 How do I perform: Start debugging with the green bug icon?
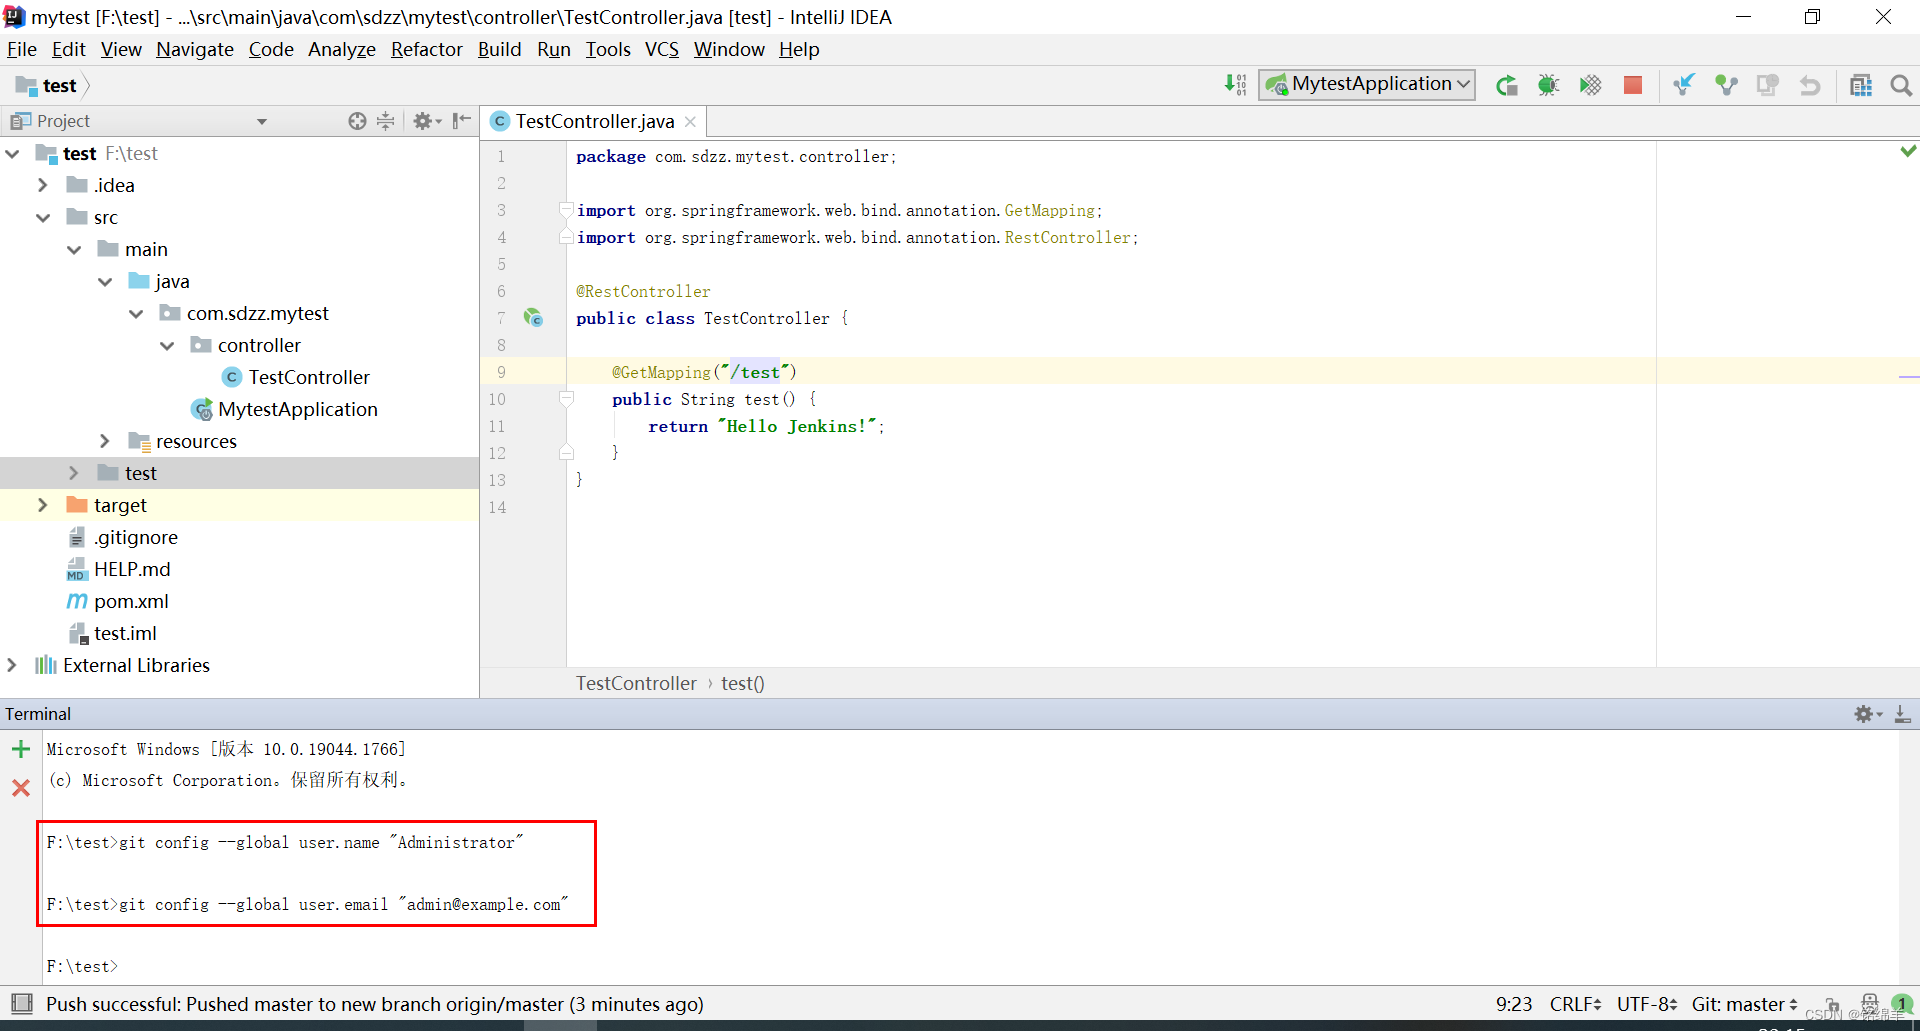click(x=1548, y=85)
